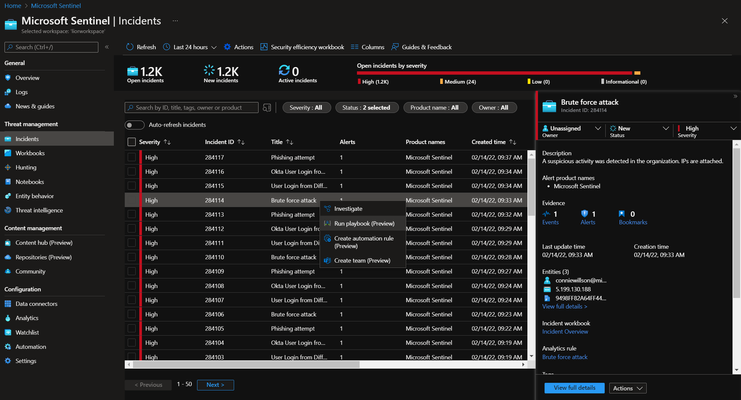Open Threat intelligence icon
Viewport: 741px width, 400px height.
[x=8, y=210]
